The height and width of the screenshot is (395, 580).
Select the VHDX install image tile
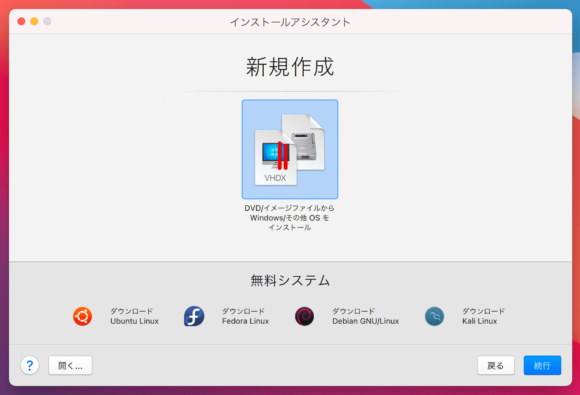[x=290, y=149]
